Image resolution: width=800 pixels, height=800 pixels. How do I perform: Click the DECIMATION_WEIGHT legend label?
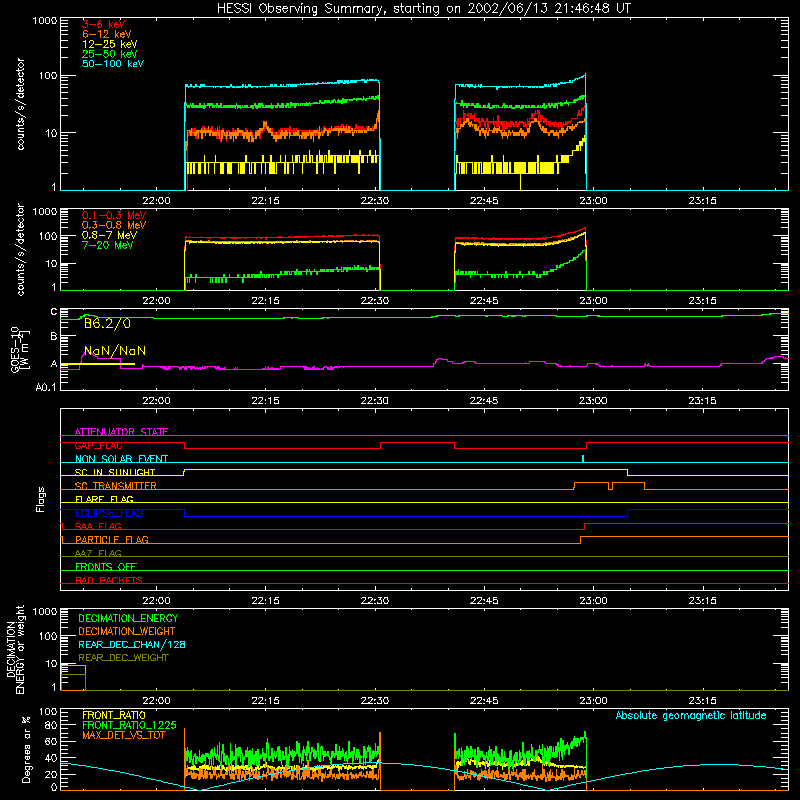[x=127, y=631]
